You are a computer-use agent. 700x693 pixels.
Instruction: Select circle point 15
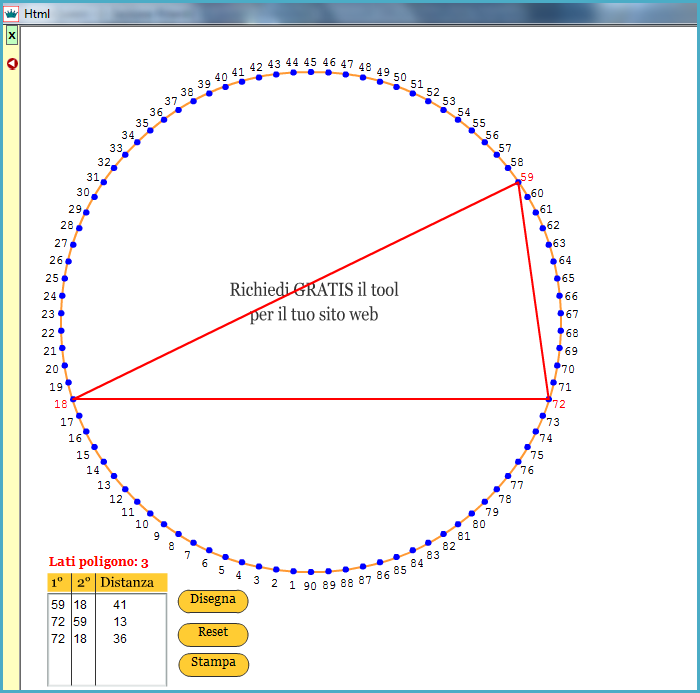pyautogui.click(x=94, y=447)
